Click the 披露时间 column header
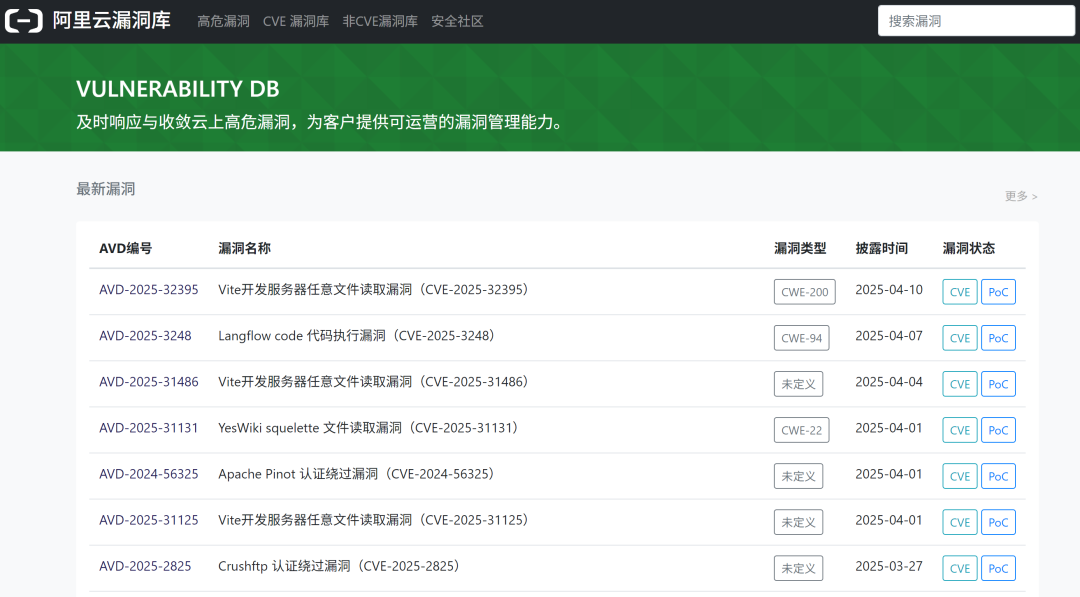The width and height of the screenshot is (1080, 597). pyautogui.click(x=882, y=249)
